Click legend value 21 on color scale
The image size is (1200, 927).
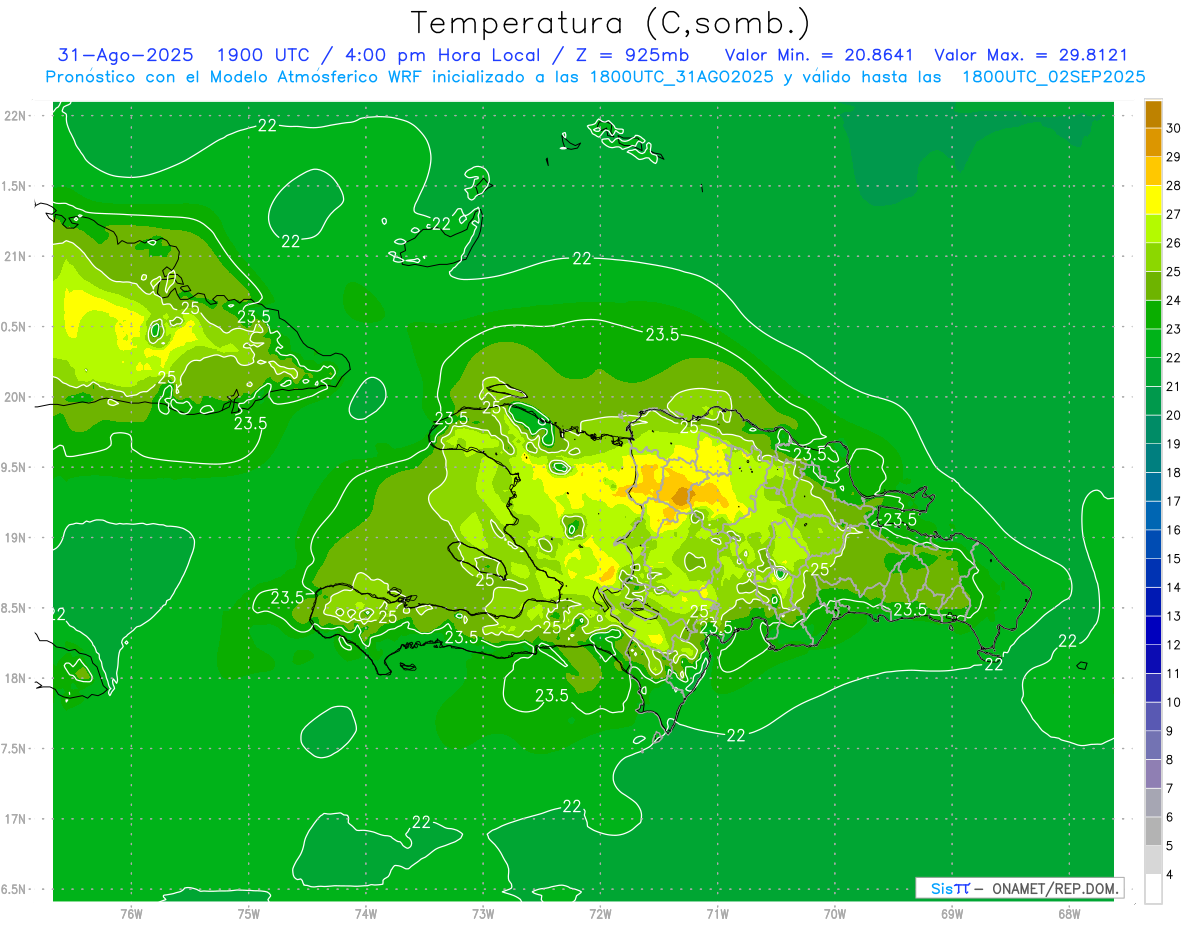[x=1175, y=387]
